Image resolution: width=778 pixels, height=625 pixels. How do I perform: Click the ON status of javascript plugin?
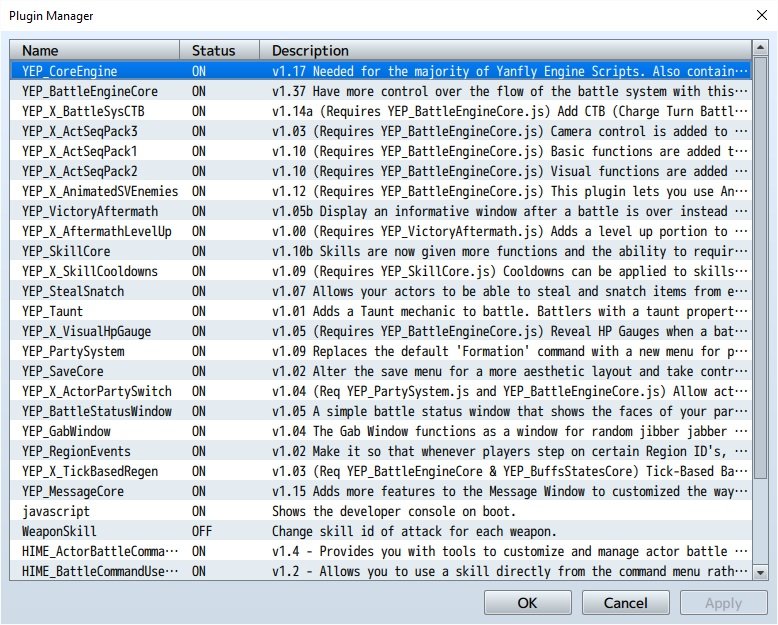pos(198,511)
